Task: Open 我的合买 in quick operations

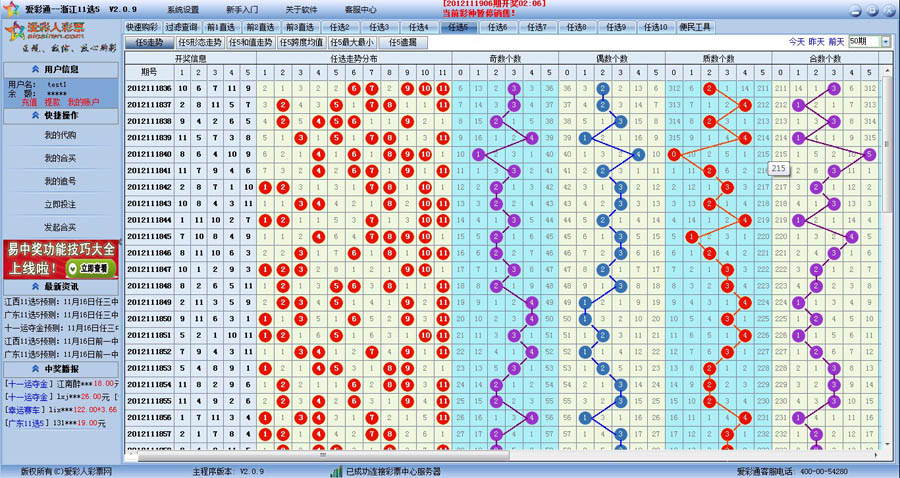Action: point(60,158)
